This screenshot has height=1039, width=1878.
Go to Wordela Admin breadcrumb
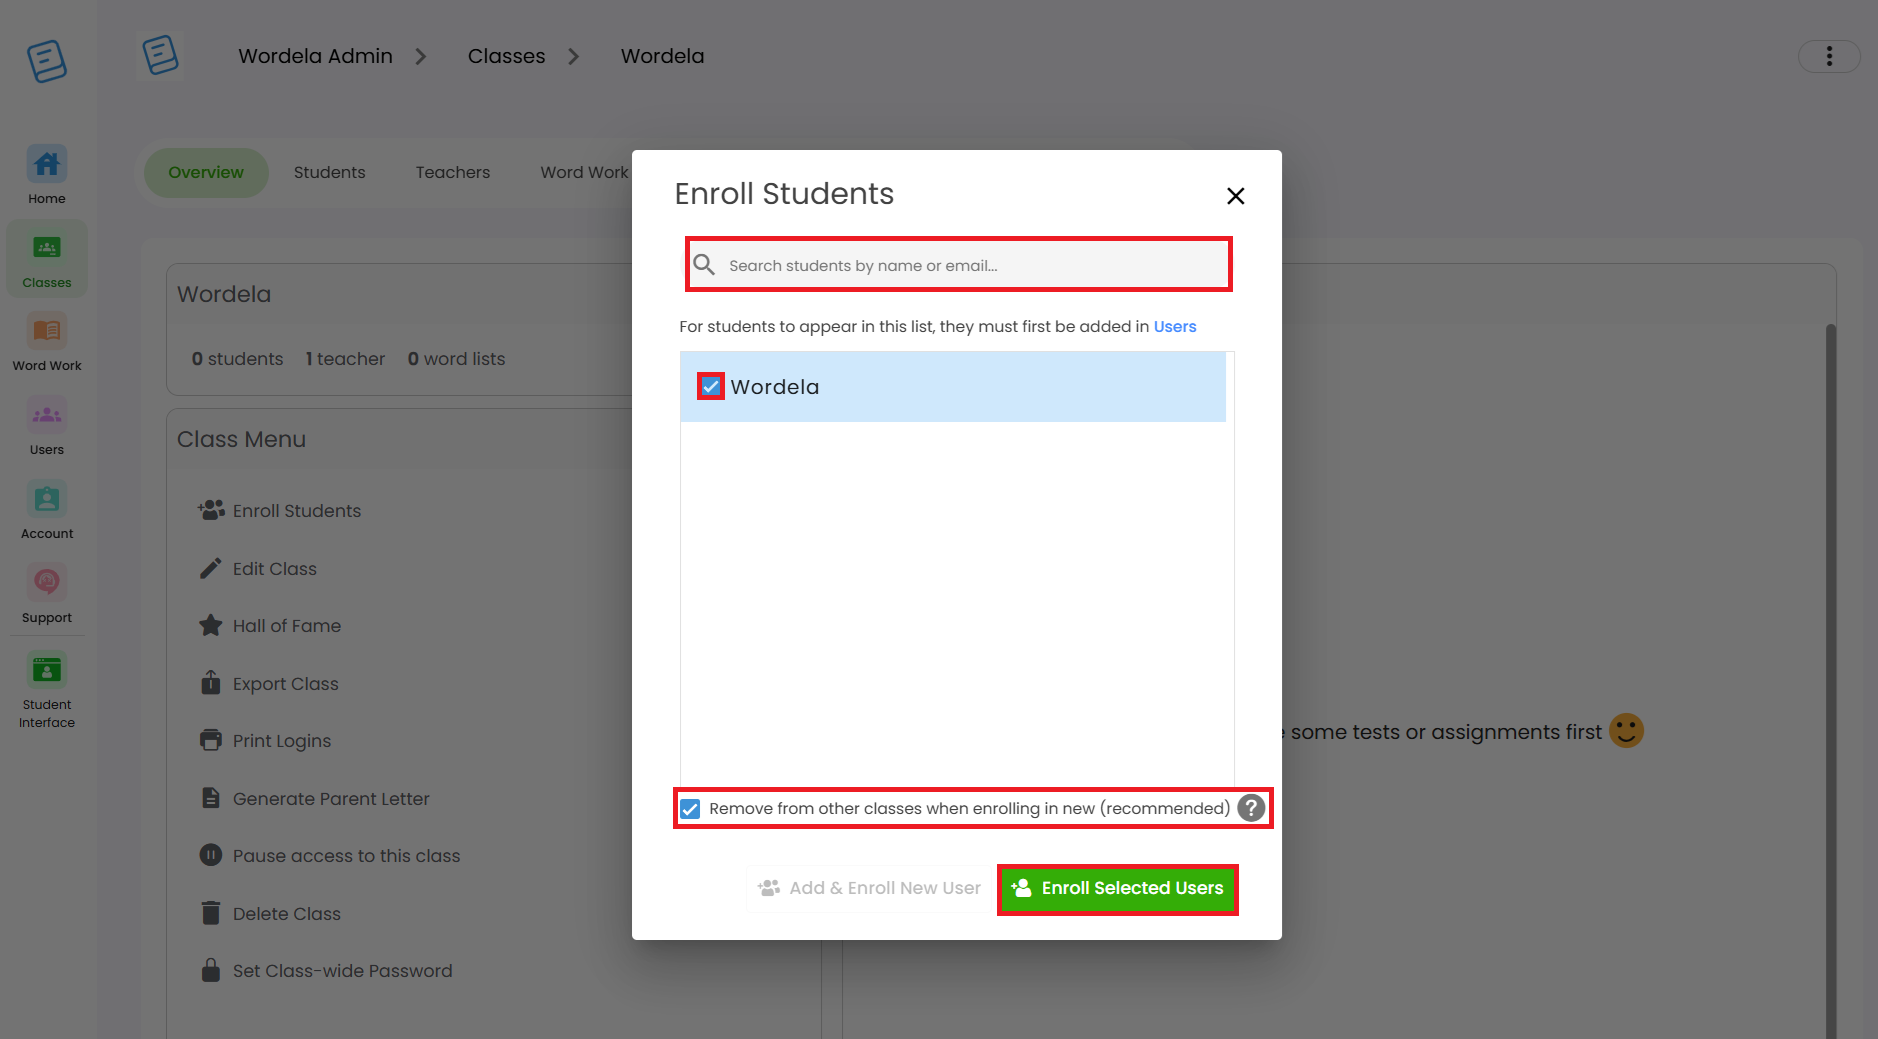(315, 56)
